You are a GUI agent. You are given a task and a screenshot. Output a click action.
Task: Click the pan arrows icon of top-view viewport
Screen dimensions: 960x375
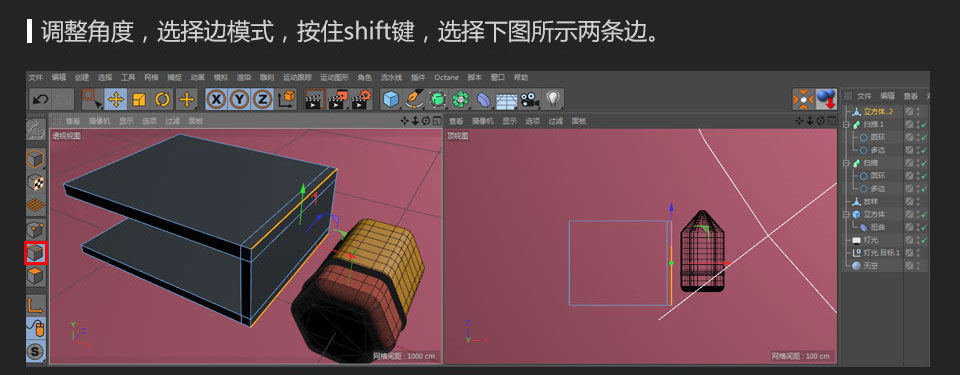800,121
